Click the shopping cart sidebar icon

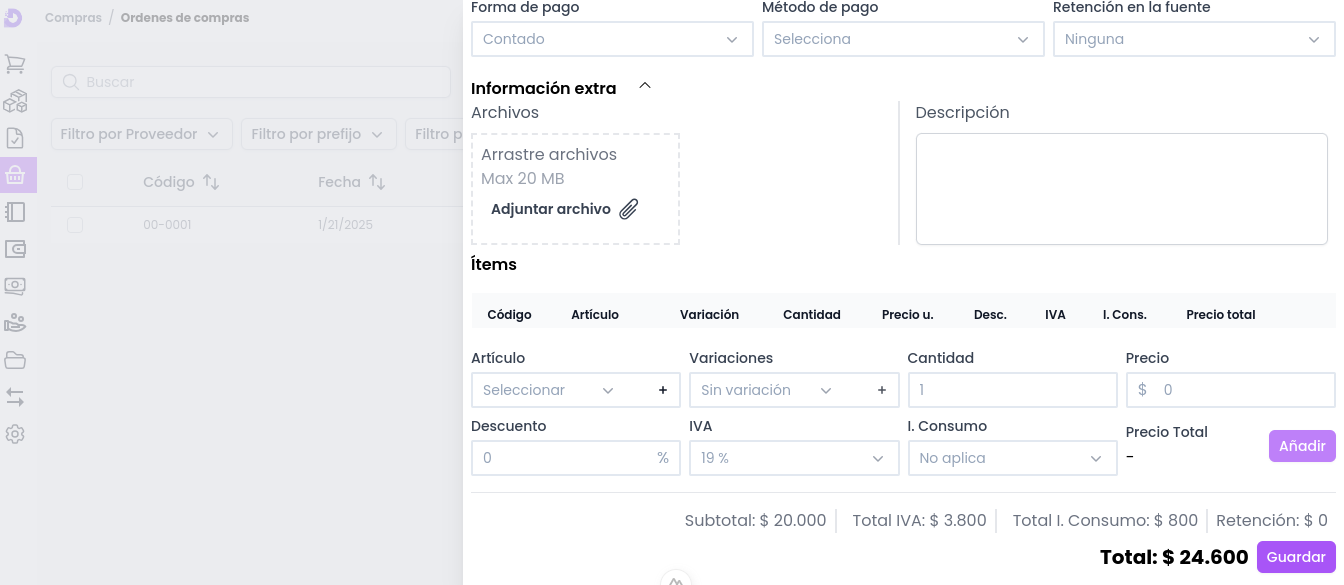coord(15,64)
